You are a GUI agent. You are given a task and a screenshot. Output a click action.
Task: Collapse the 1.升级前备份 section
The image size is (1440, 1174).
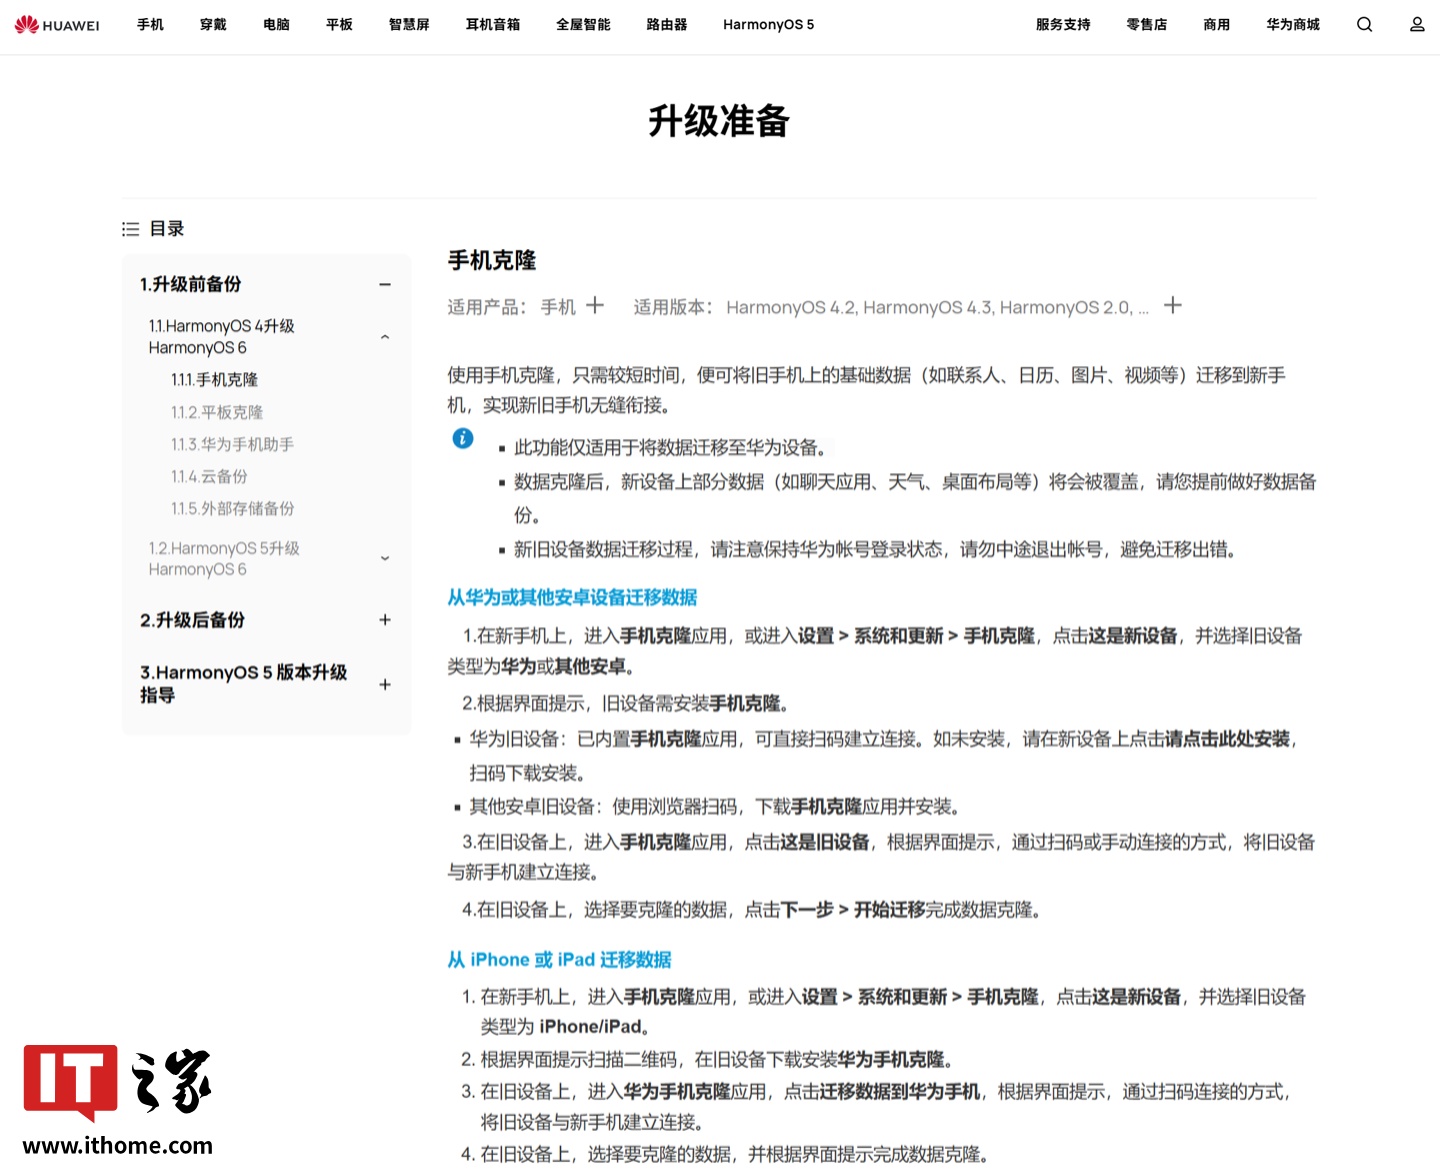(x=385, y=284)
